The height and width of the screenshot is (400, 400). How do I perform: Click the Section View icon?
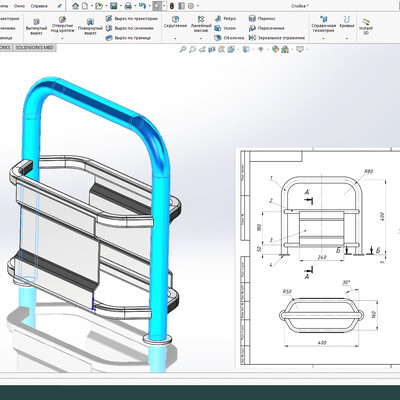[x=211, y=50]
